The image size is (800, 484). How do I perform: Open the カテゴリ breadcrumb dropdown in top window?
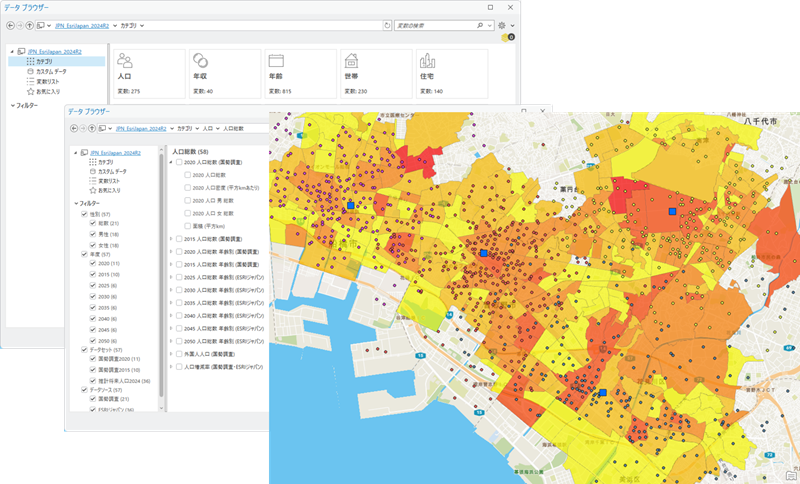tap(142, 24)
